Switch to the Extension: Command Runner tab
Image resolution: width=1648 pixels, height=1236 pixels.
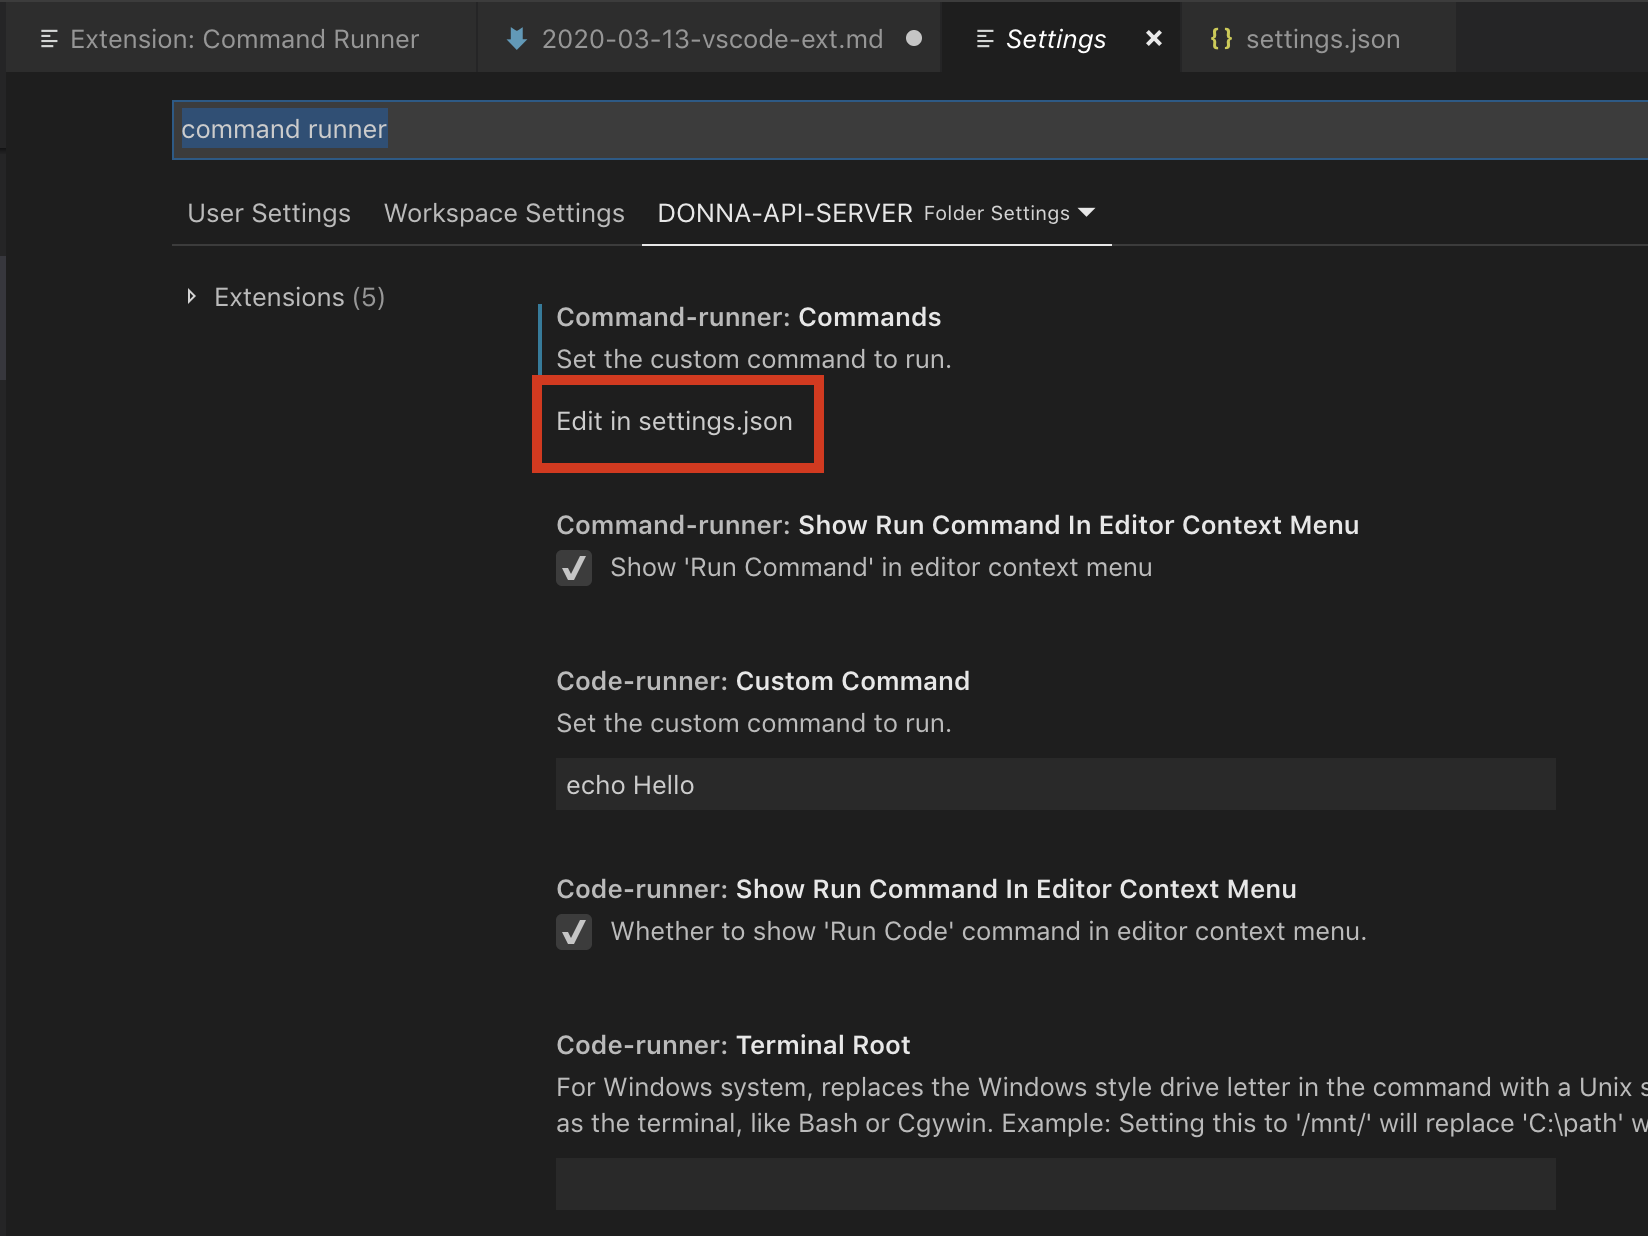[244, 39]
